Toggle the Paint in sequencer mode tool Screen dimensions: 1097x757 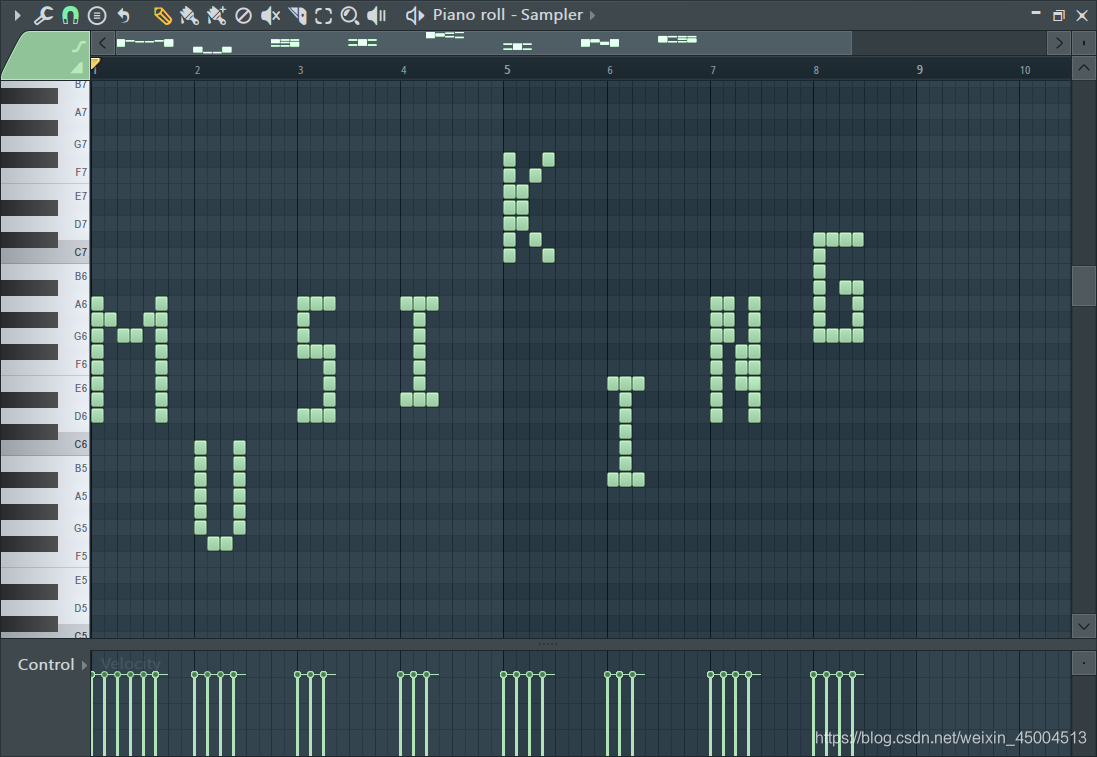(x=216, y=15)
